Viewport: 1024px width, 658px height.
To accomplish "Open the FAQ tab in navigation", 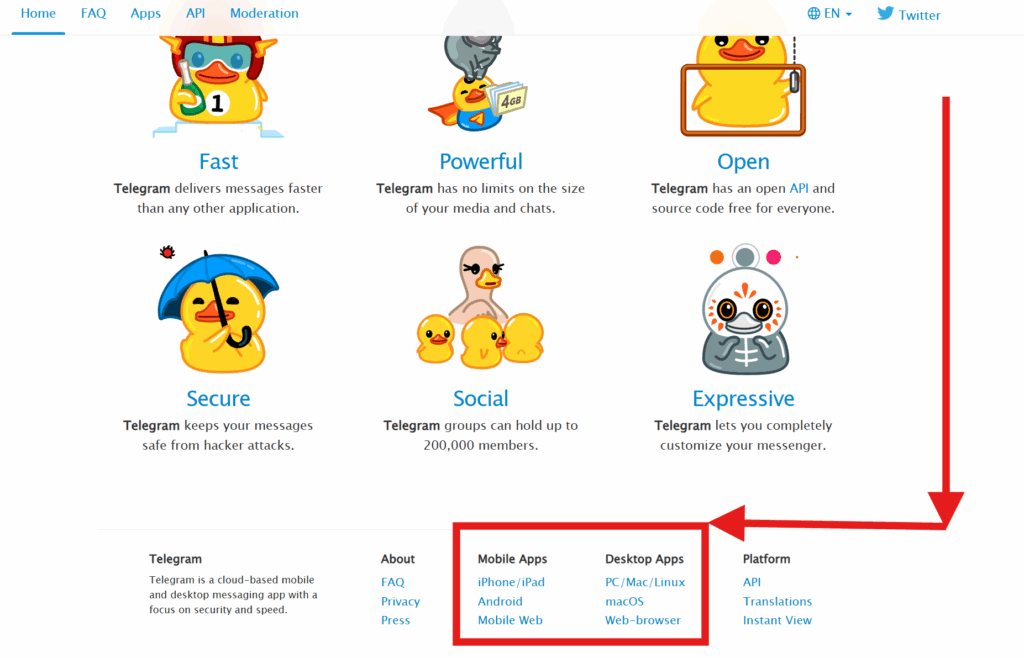I will click(93, 13).
